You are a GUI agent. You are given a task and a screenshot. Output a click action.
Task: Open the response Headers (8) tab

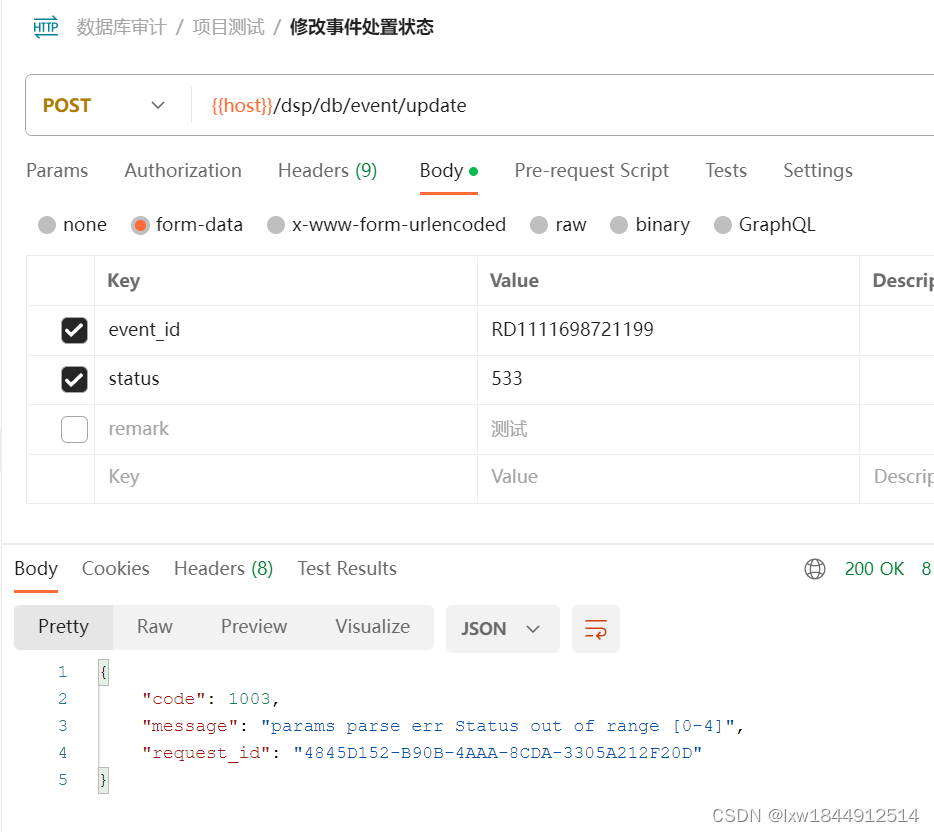(x=223, y=569)
